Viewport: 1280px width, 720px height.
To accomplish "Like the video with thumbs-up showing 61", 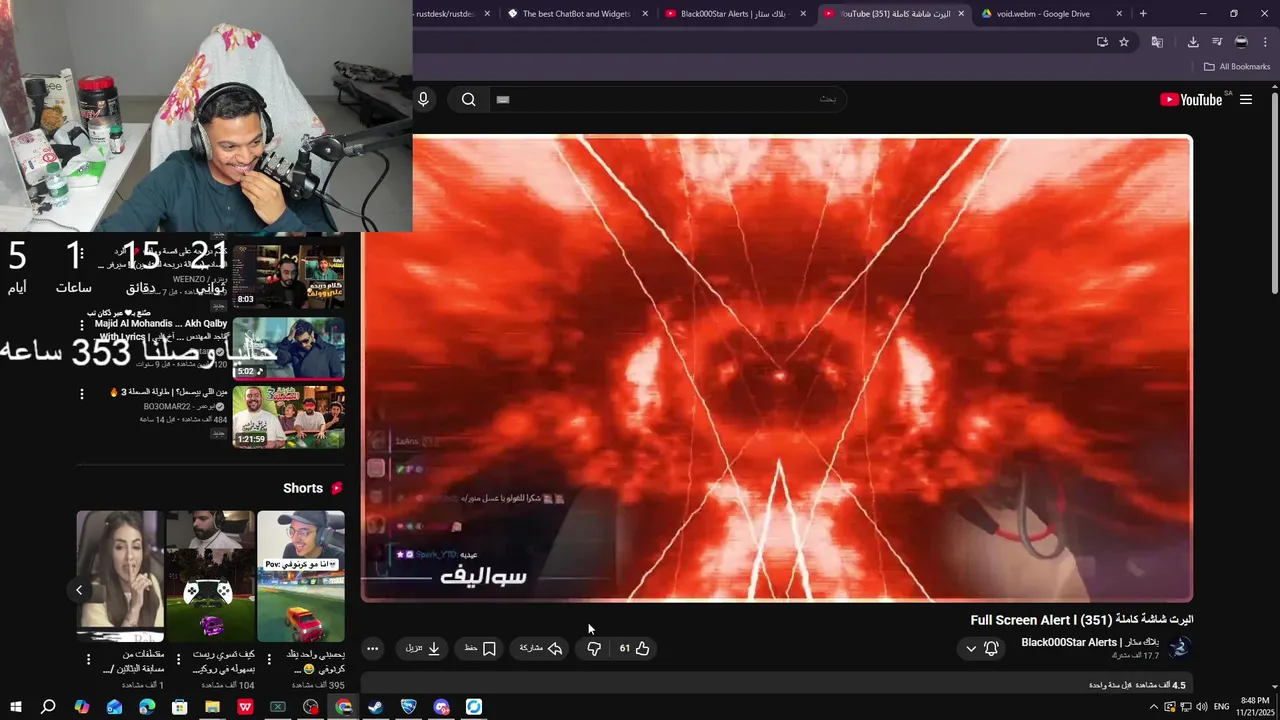I will (x=634, y=648).
